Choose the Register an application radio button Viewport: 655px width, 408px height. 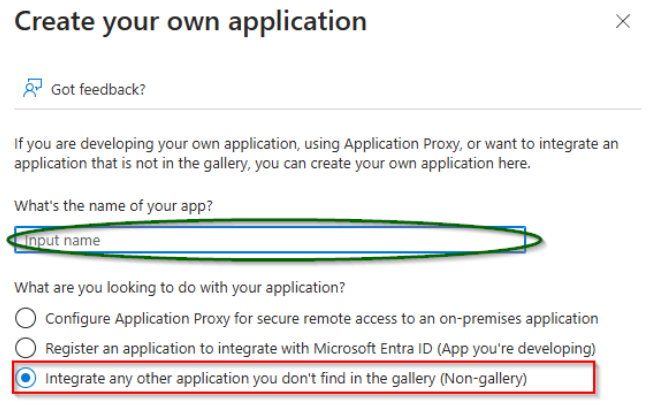pyautogui.click(x=26, y=348)
